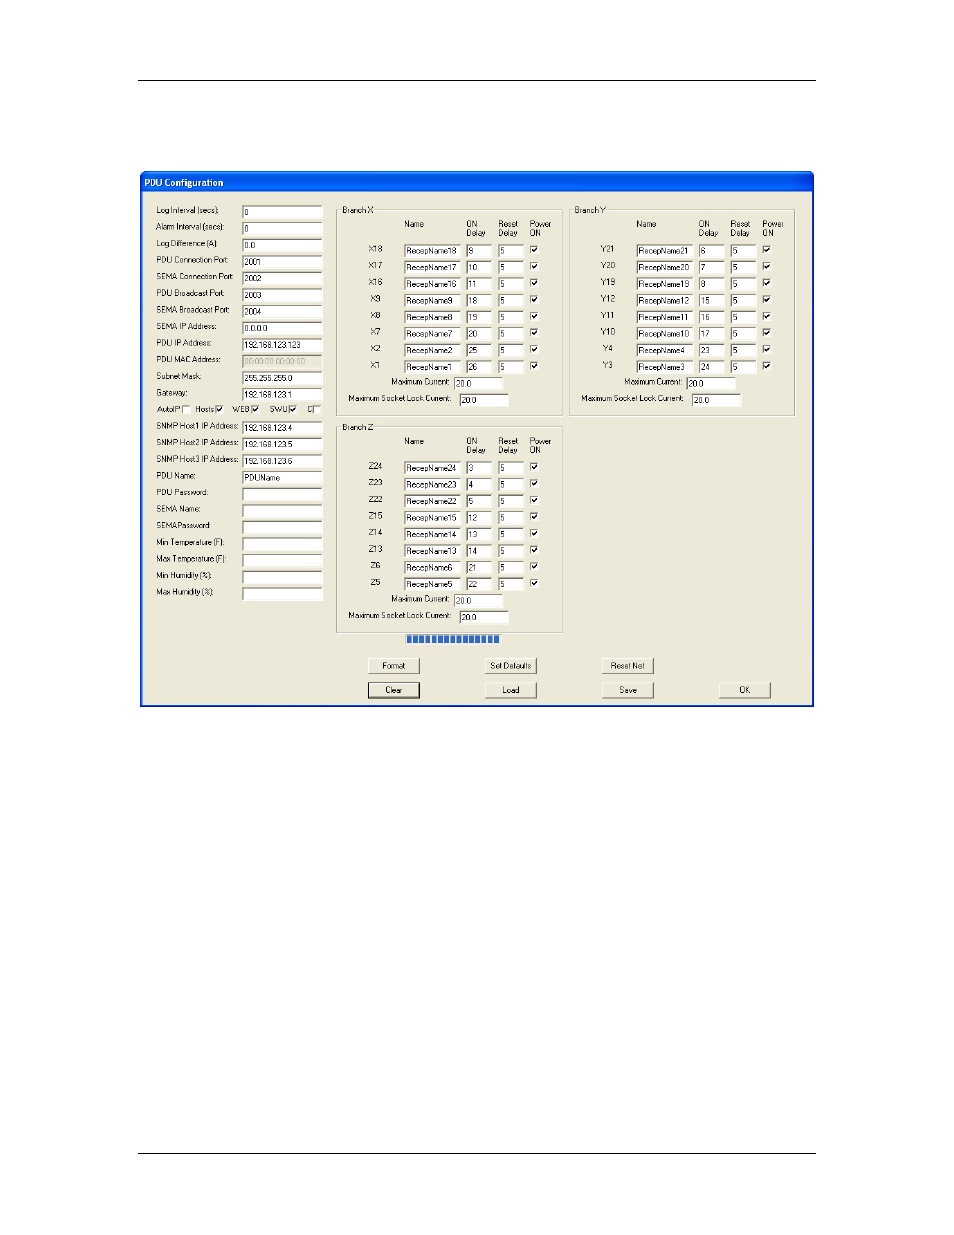Click the Max Temperature (F) field
Image resolution: width=954 pixels, height=1235 pixels.
coord(282,561)
